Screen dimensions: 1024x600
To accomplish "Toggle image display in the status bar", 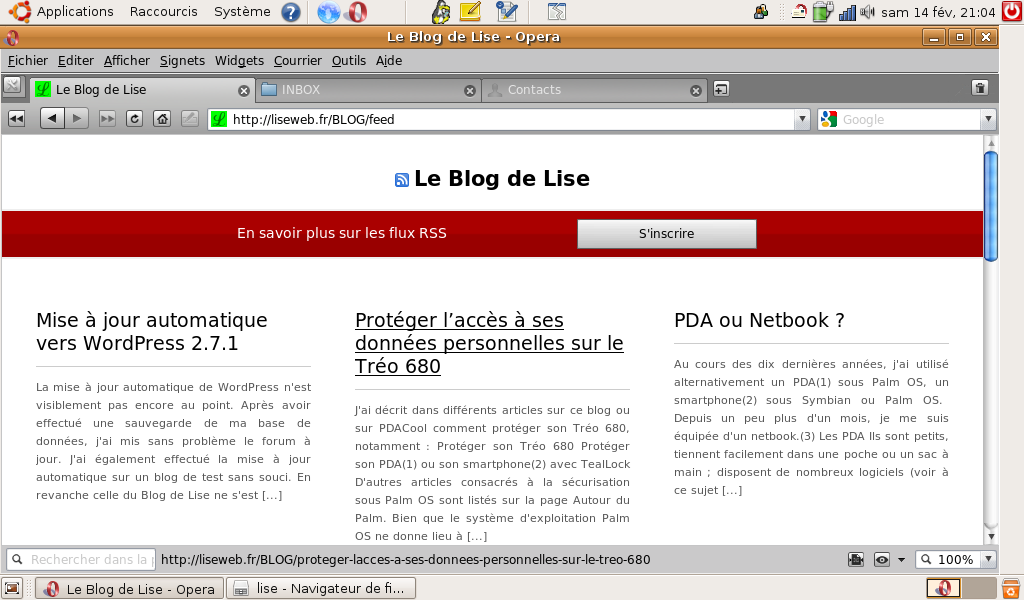I will coord(856,560).
